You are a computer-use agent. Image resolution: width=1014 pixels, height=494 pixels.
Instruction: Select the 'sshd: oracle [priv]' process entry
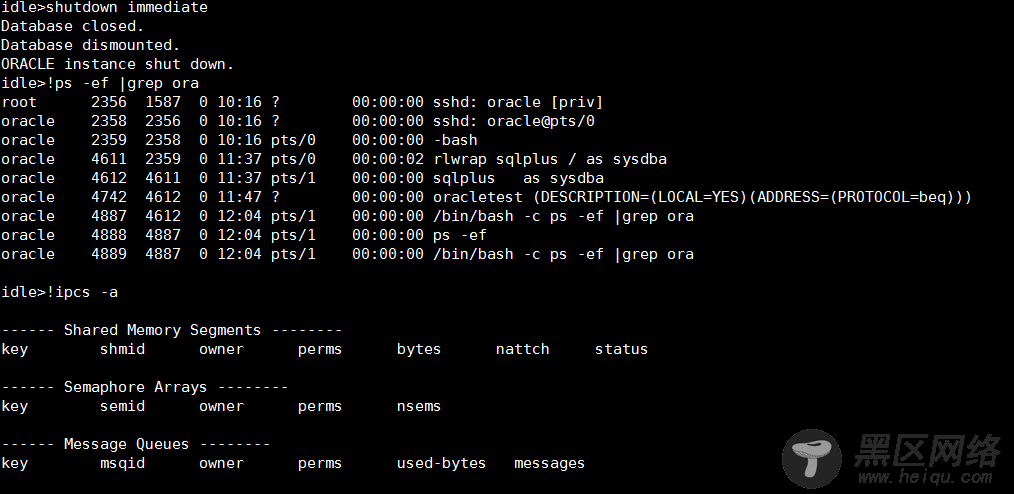517,102
